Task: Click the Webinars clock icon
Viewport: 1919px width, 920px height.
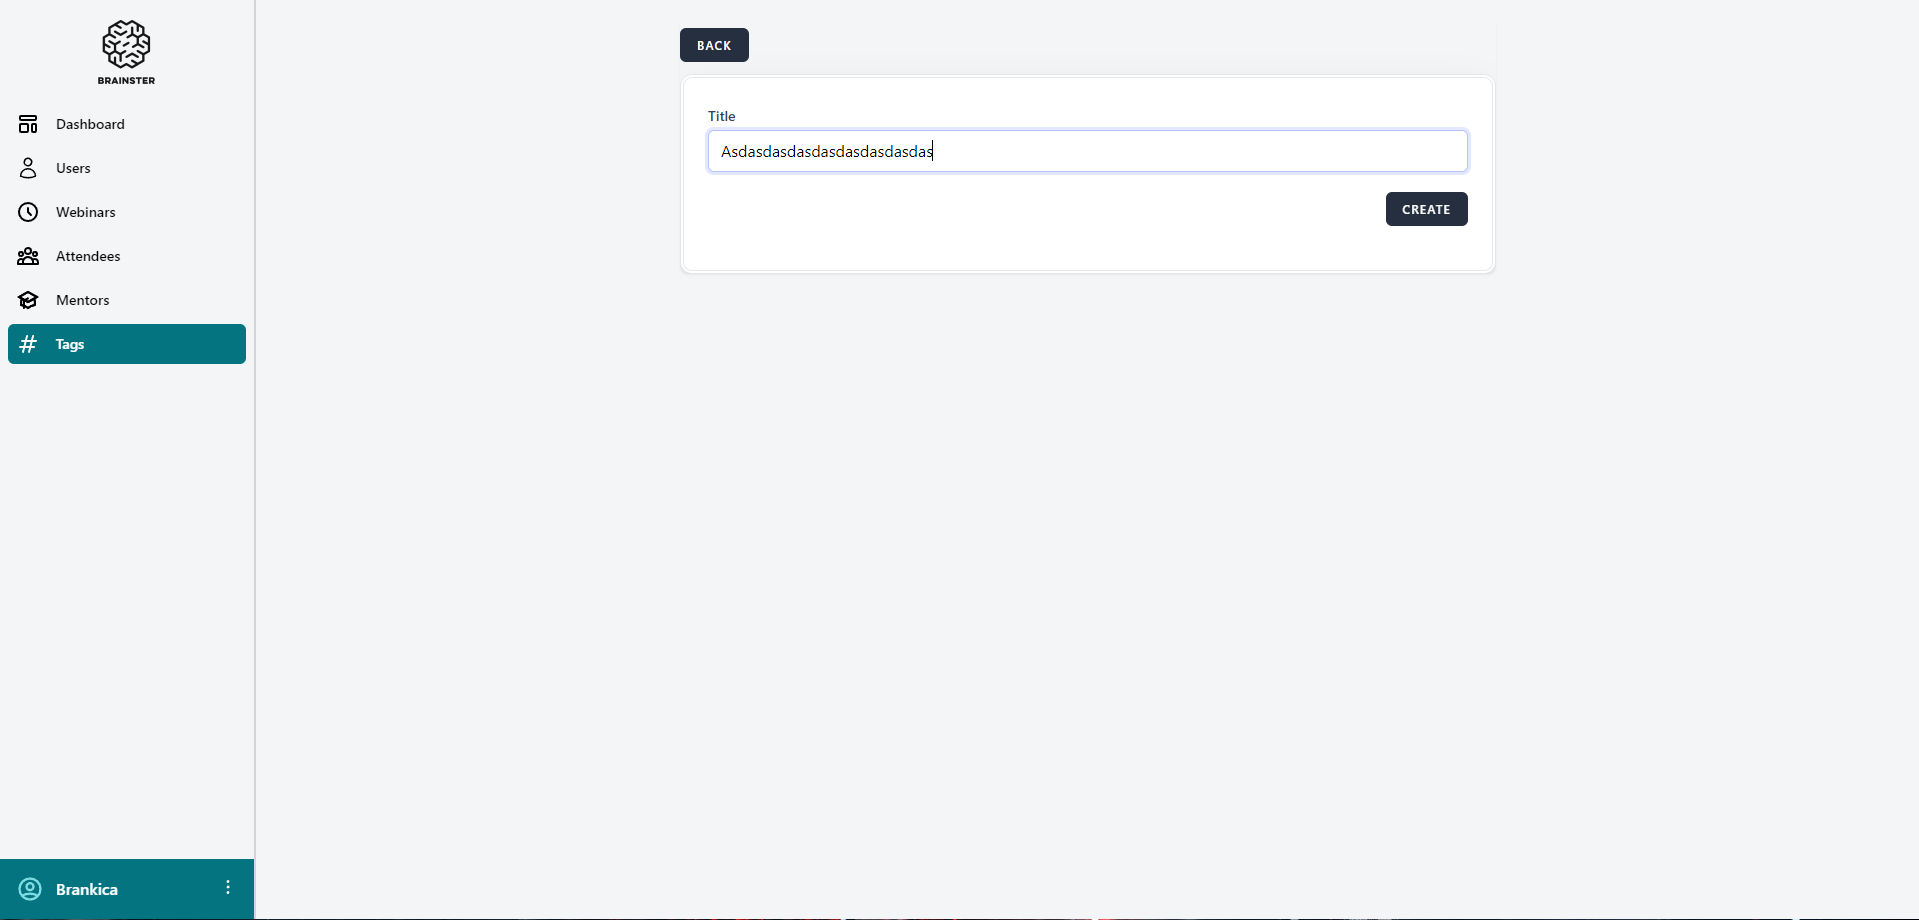Action: click(28, 212)
